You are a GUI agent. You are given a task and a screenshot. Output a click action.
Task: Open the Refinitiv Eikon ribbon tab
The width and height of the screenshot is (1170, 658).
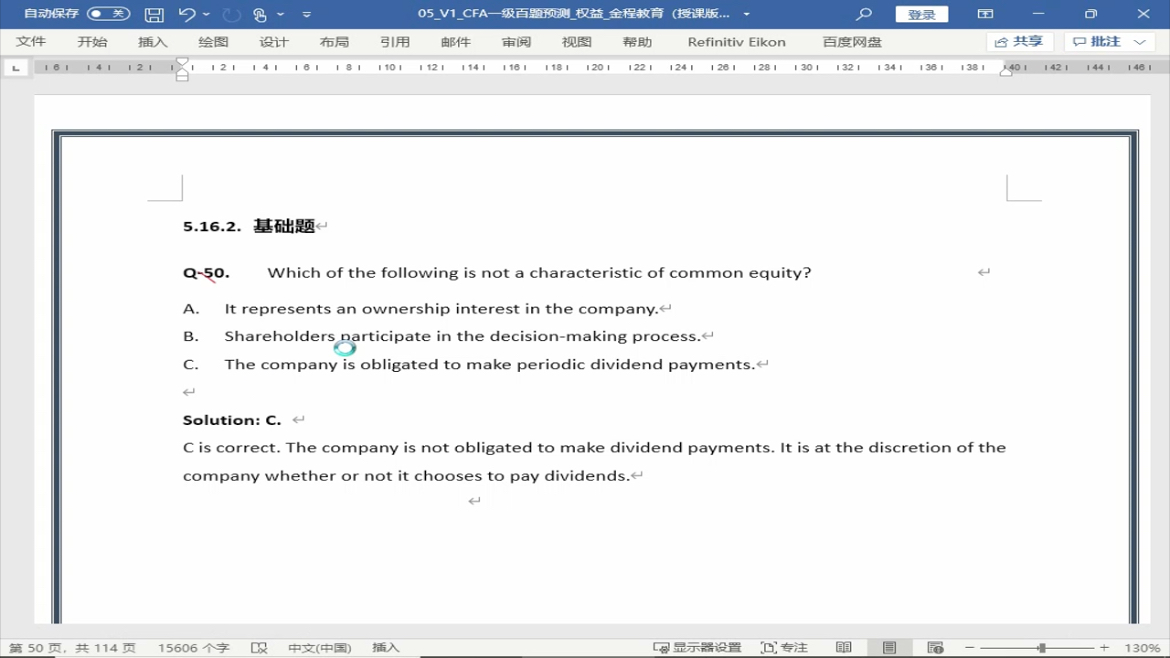point(736,42)
